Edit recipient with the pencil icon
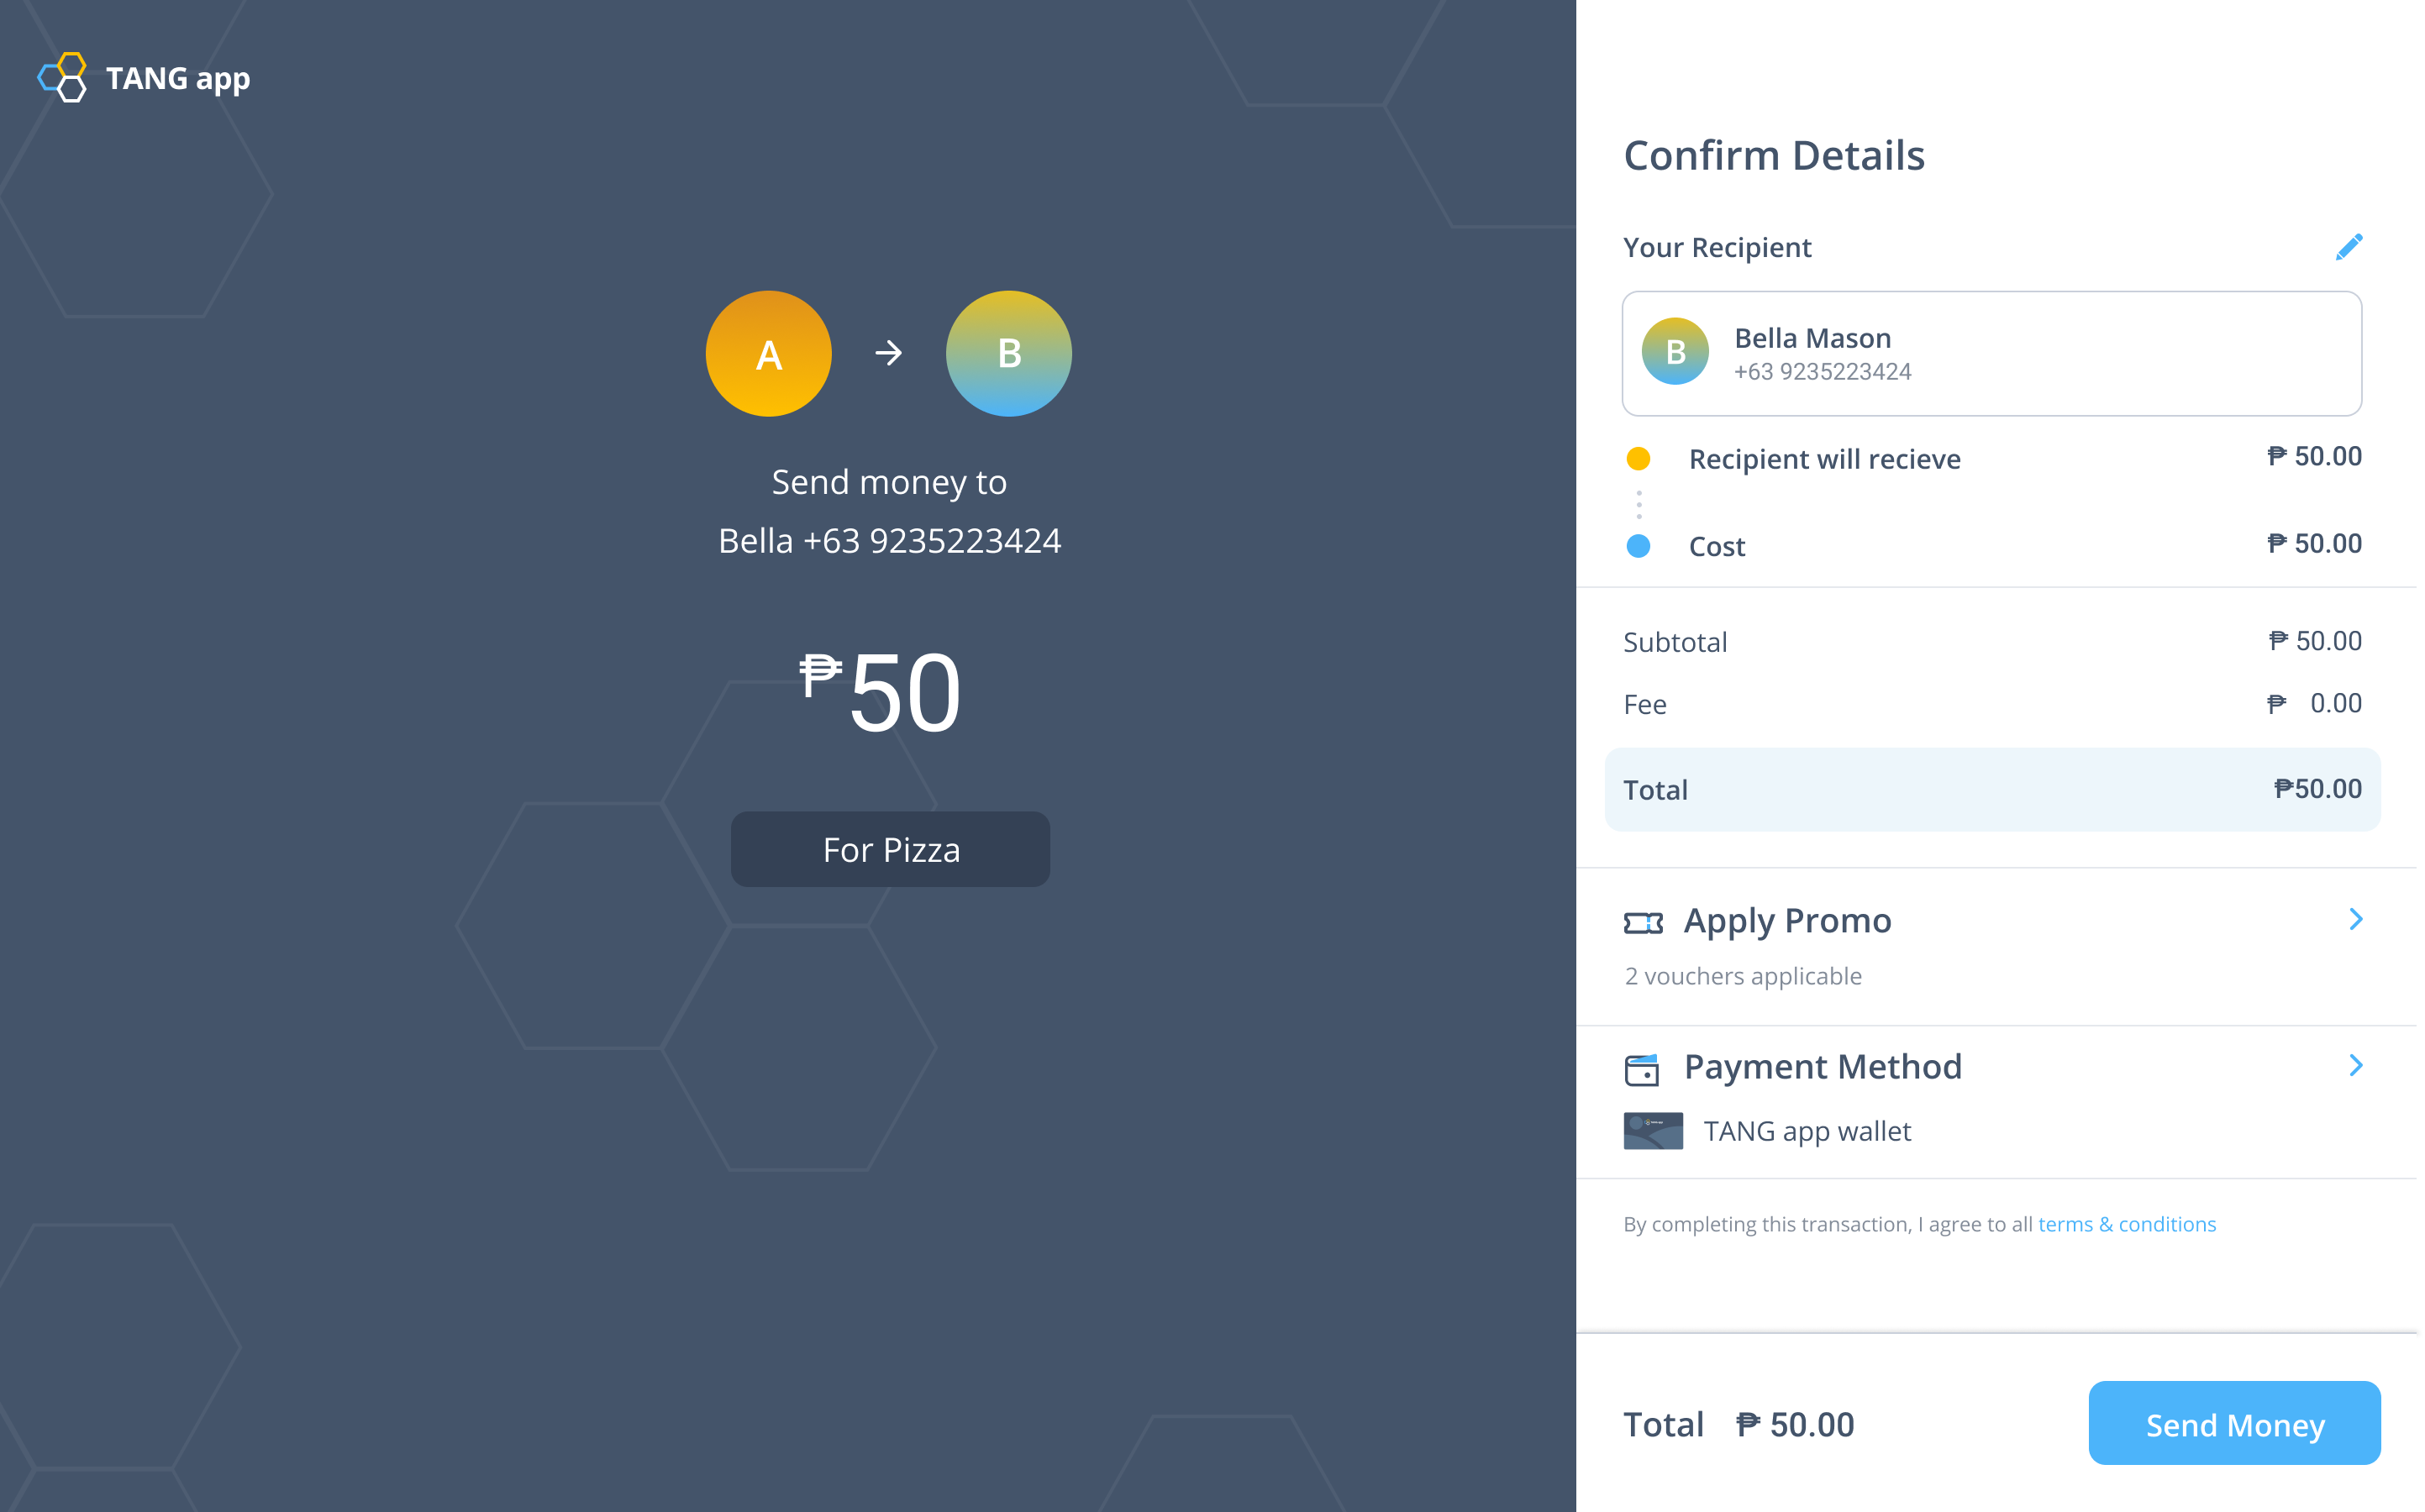 (2349, 247)
